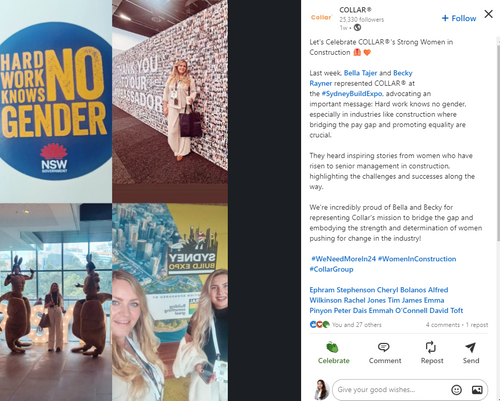View the 4 comments link
Image resolution: width=500 pixels, height=401 pixels.
point(442,325)
